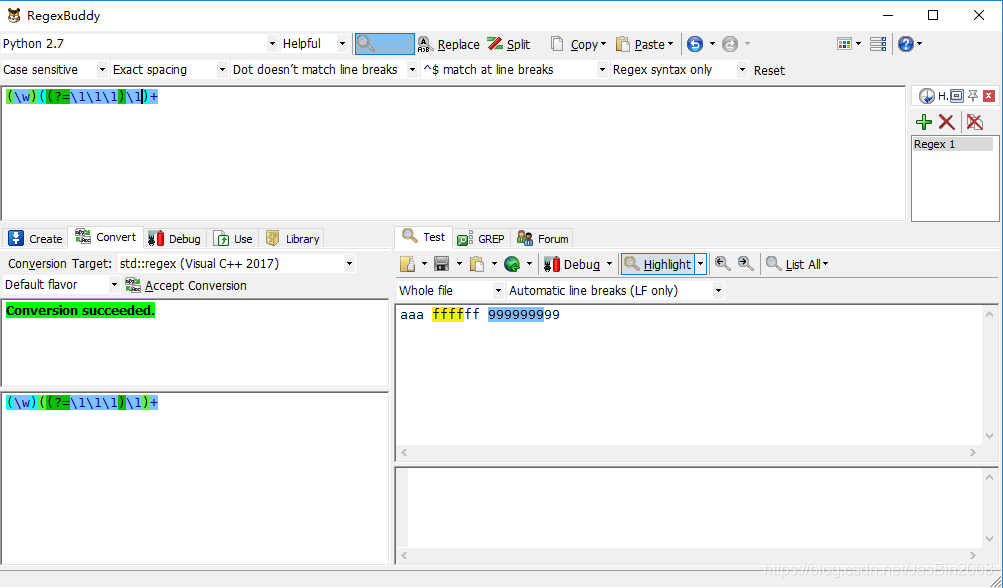Click the Conversion succeeded message
This screenshot has height=588, width=1003.
(x=81, y=311)
